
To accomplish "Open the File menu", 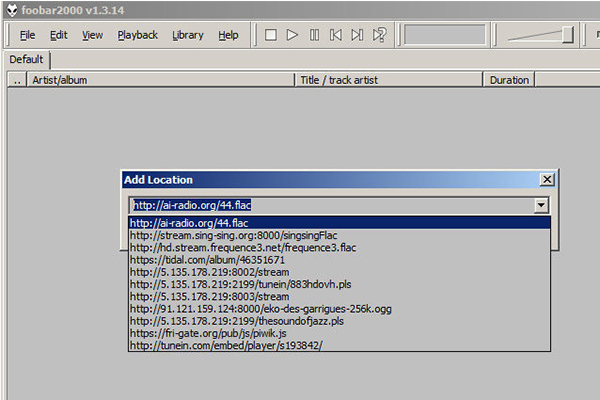I will pyautogui.click(x=27, y=35).
